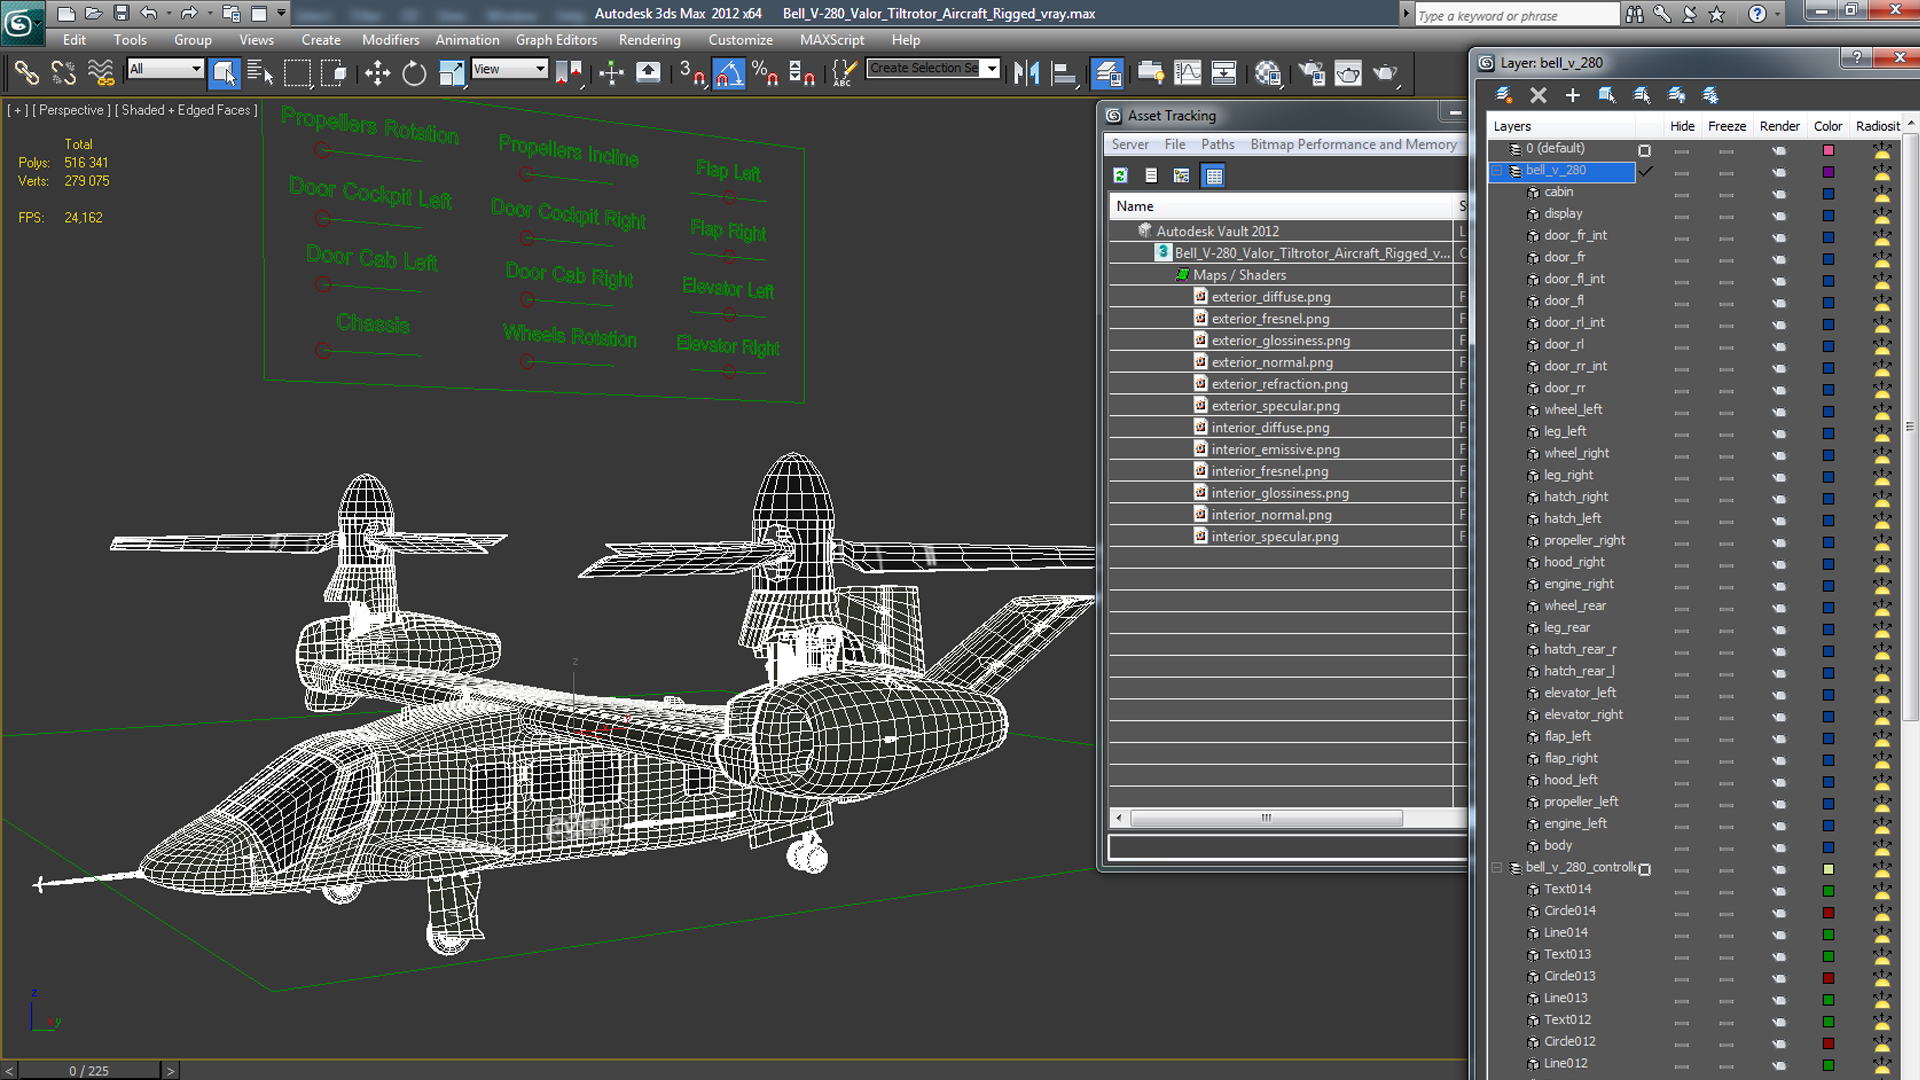This screenshot has width=1920, height=1080.
Task: Switch Asset Tracking to table view
Action: click(1213, 175)
